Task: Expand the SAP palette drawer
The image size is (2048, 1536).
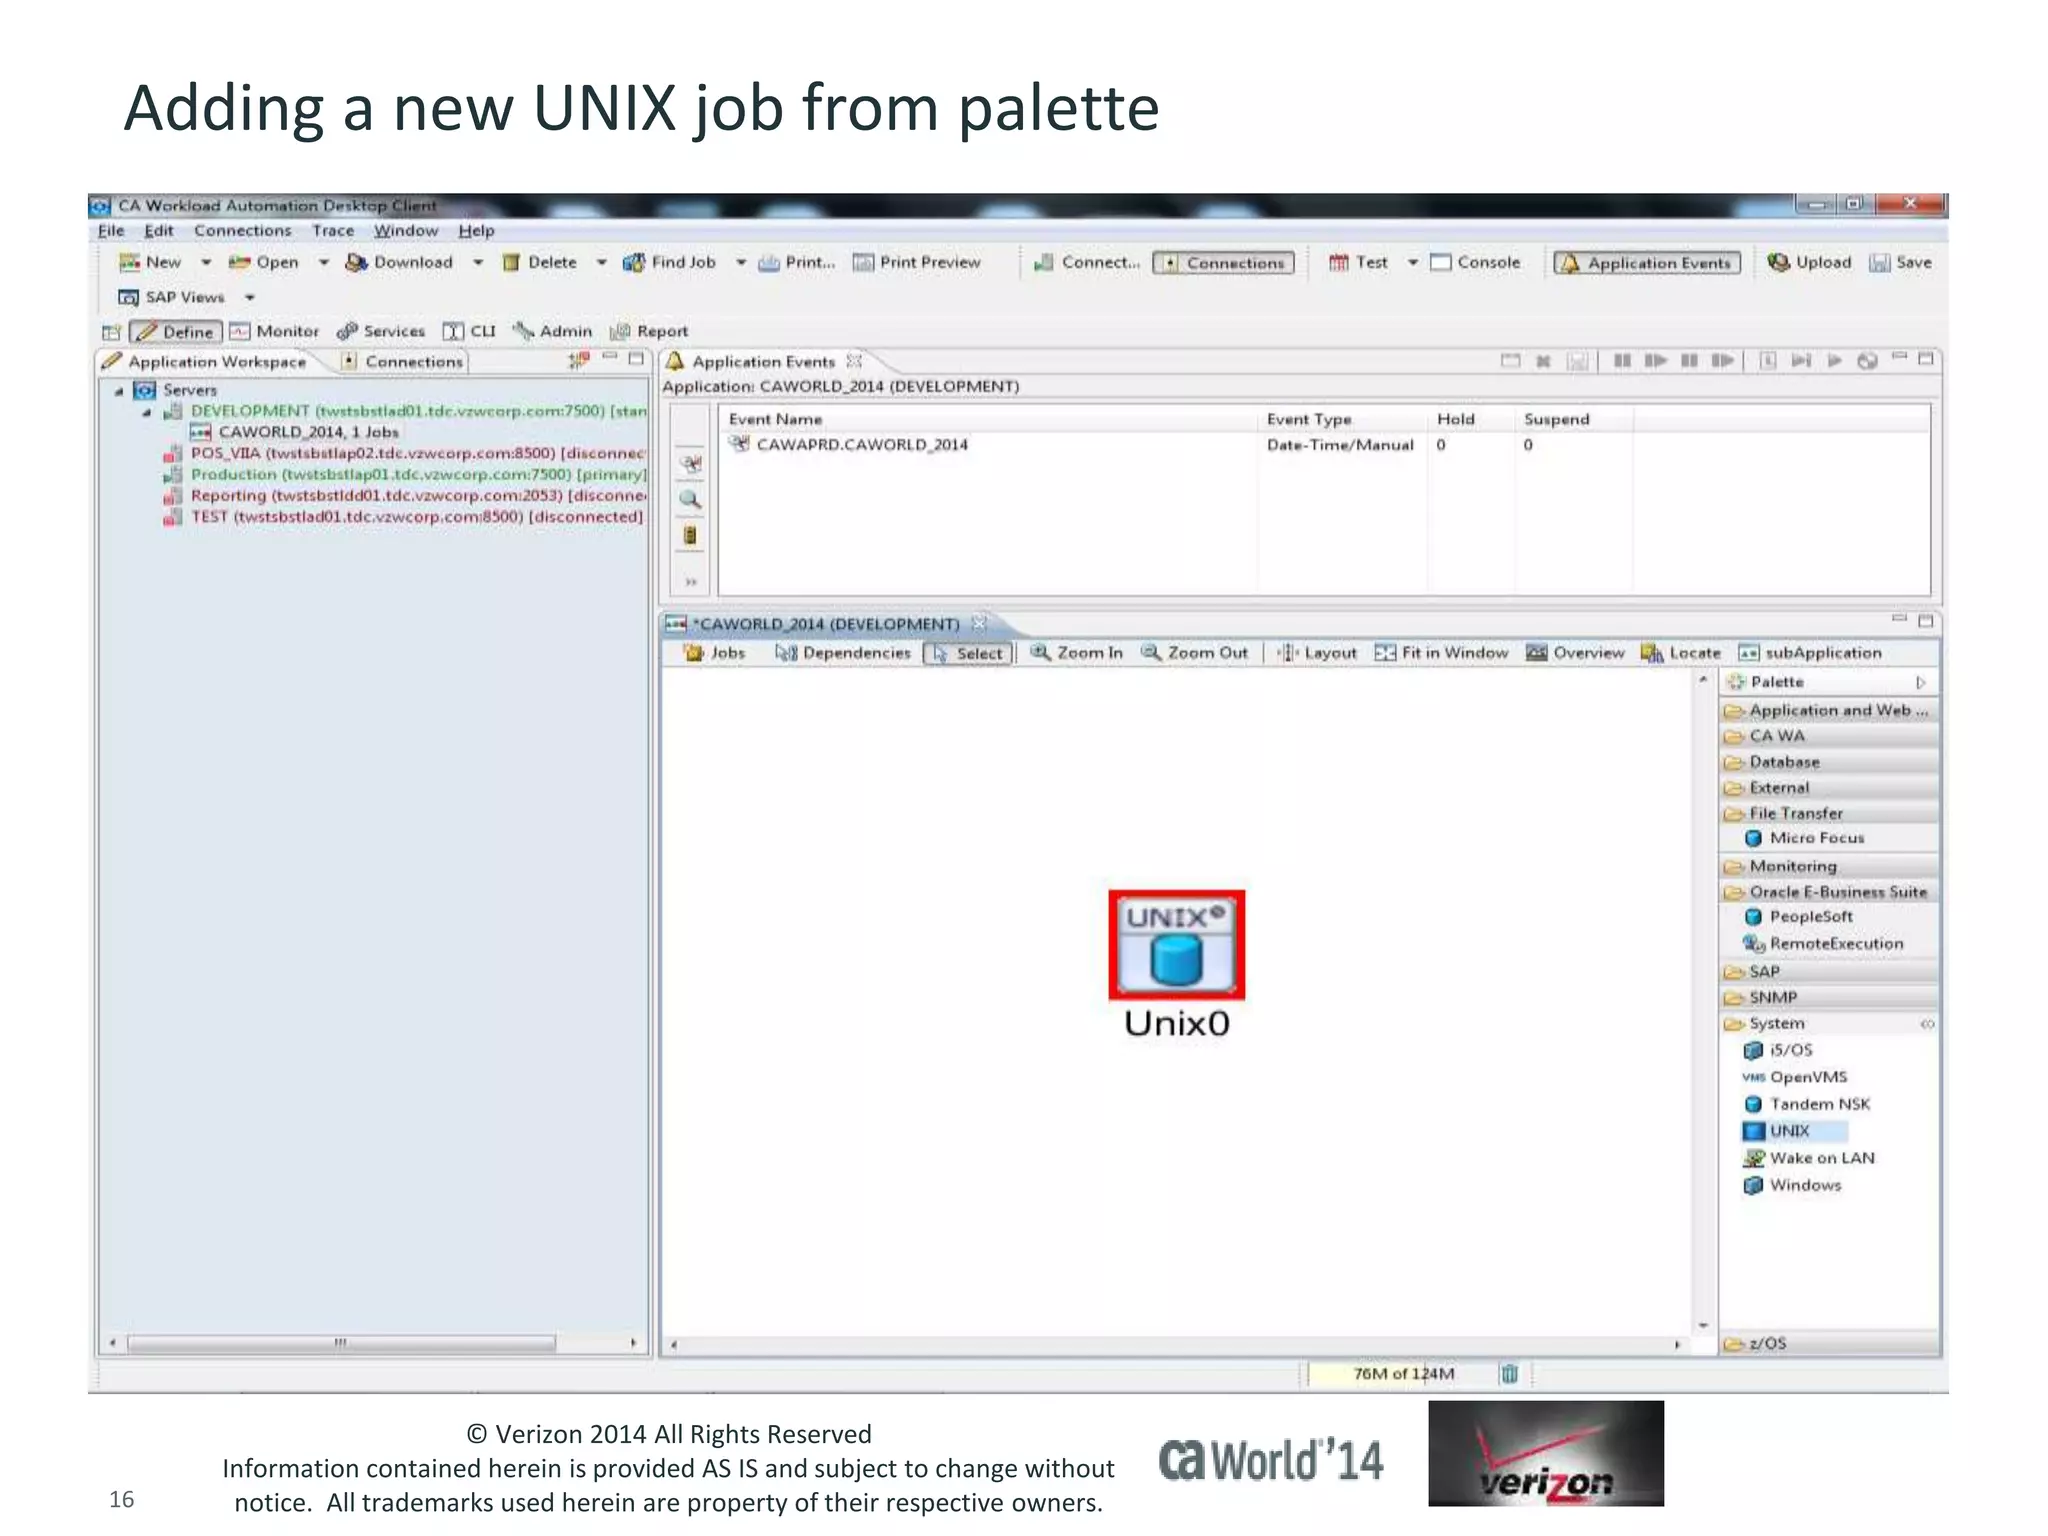Action: [x=1829, y=971]
